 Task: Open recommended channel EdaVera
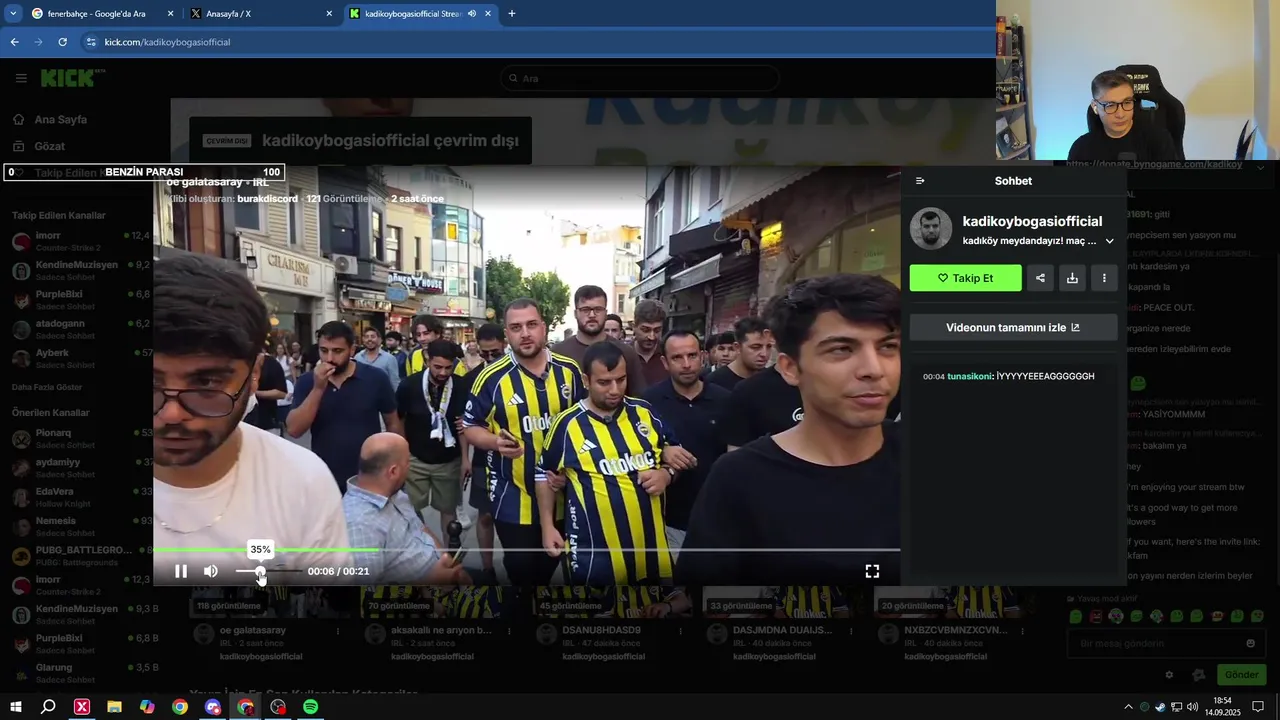80,496
